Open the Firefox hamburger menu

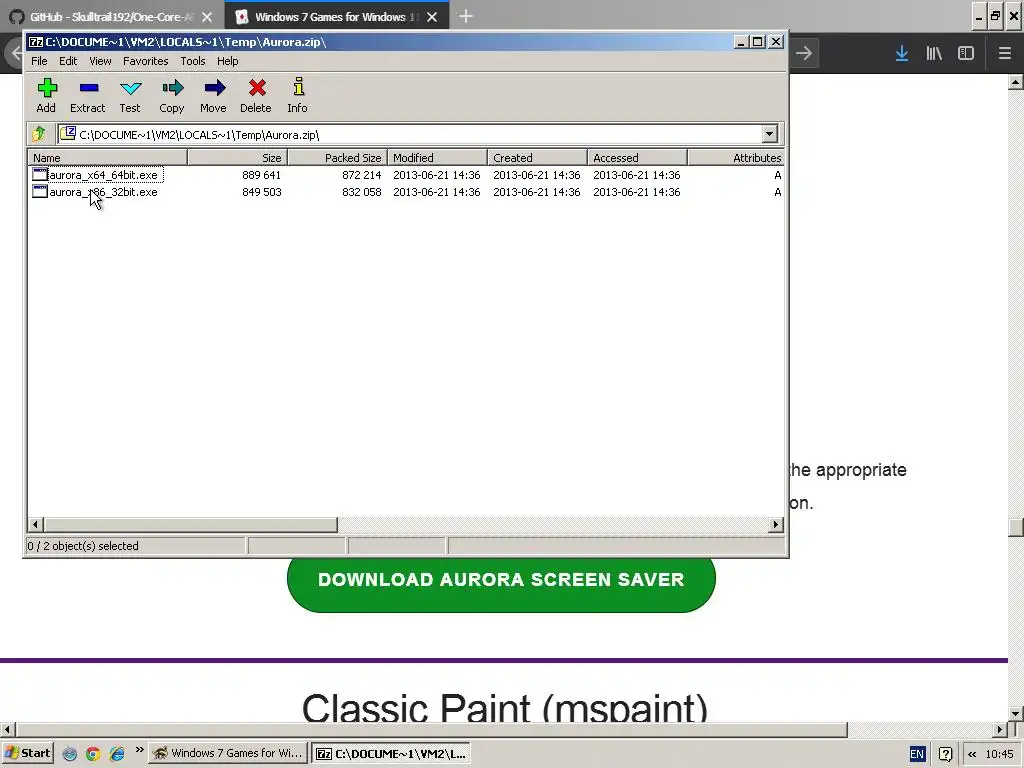coord(1004,54)
